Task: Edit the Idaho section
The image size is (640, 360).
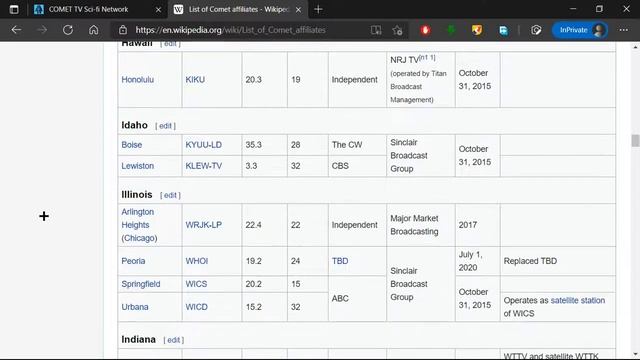Action: click(165, 126)
